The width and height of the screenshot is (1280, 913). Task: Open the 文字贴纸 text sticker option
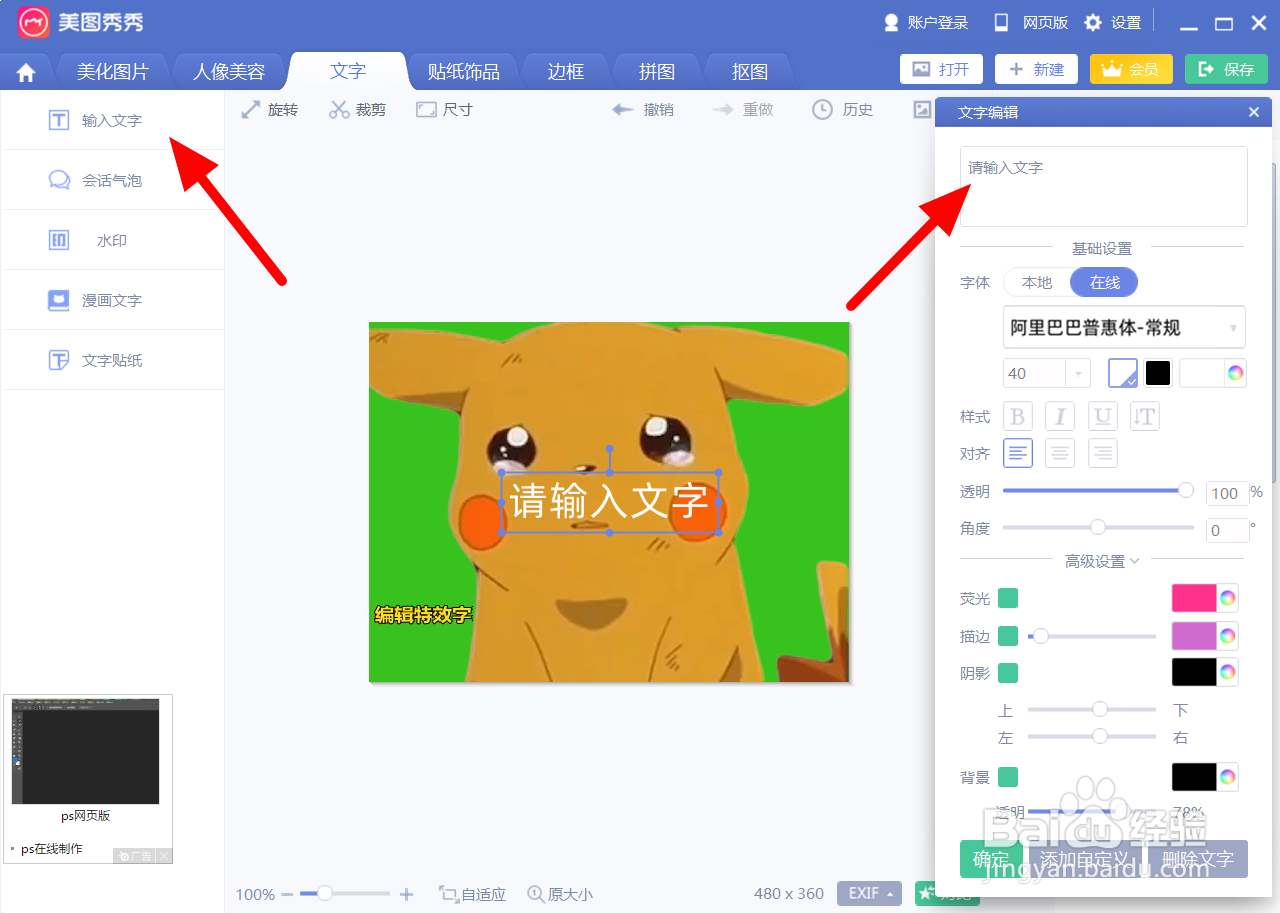point(96,360)
